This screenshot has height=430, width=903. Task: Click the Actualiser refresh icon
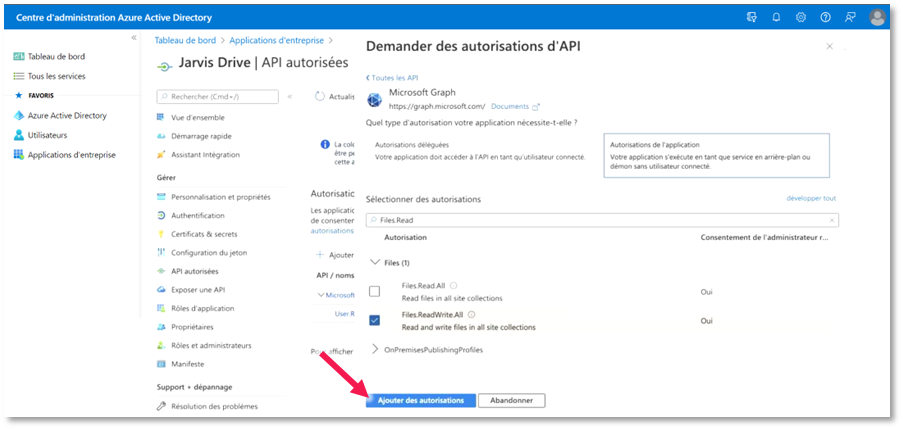320,97
